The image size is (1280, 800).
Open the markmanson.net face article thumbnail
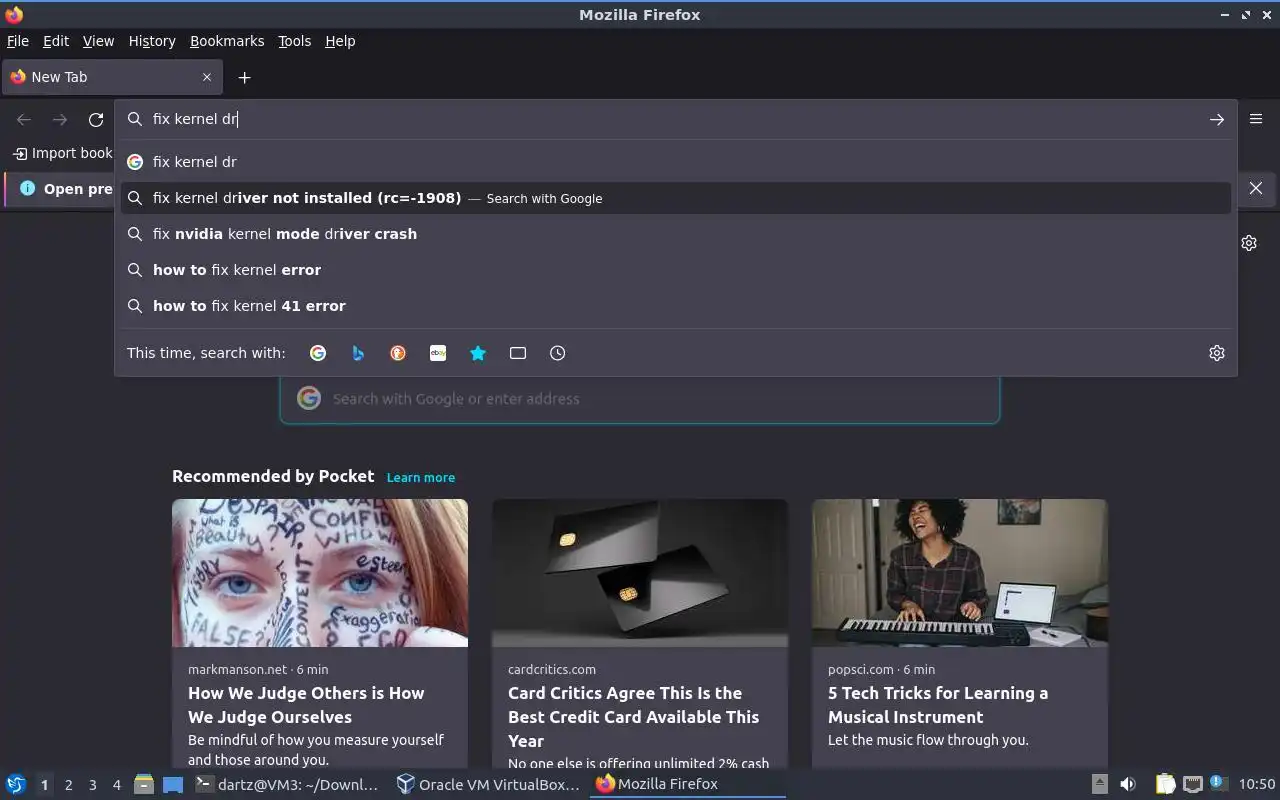click(320, 573)
